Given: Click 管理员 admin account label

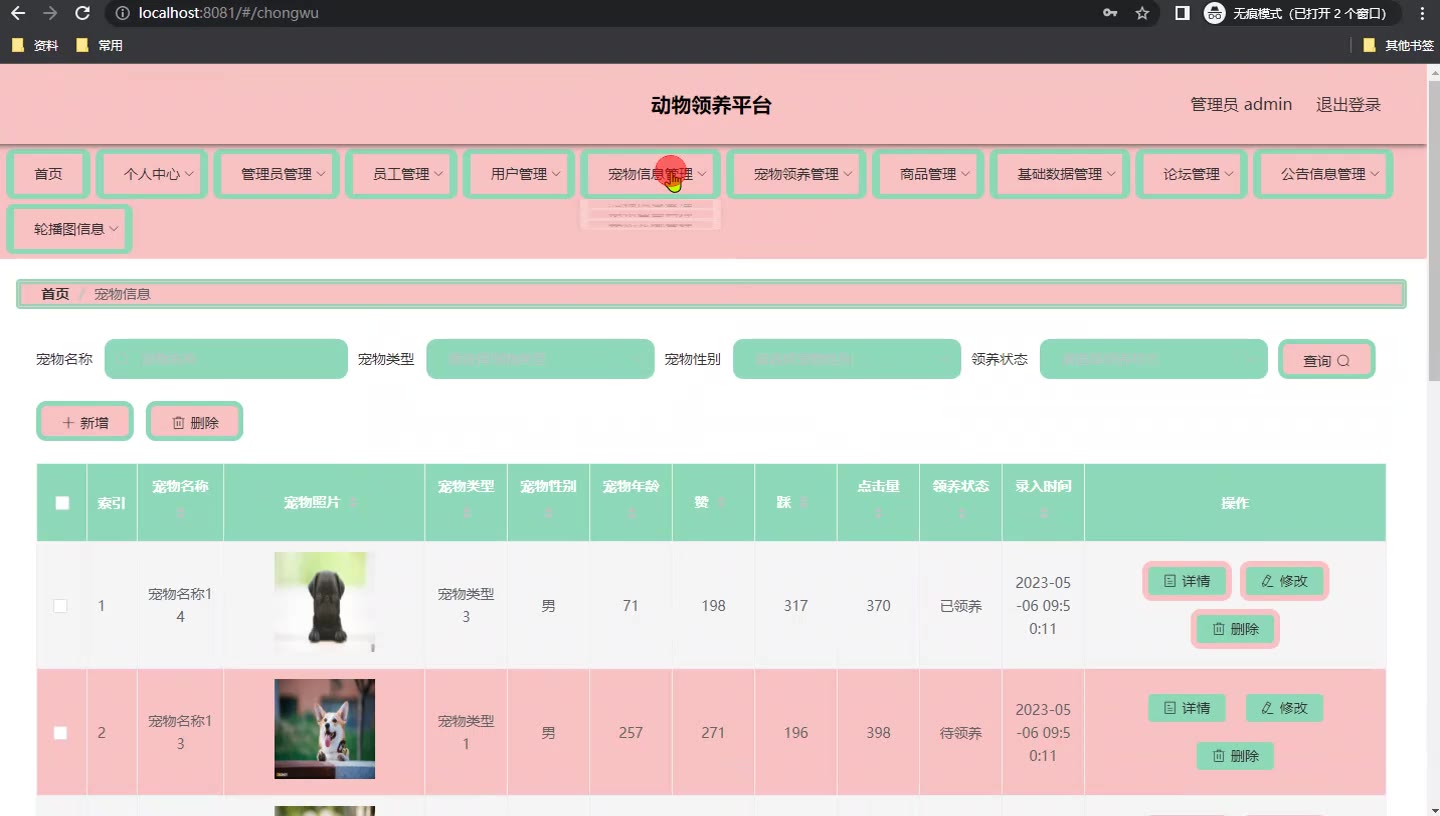Looking at the screenshot, I should pos(1241,104).
